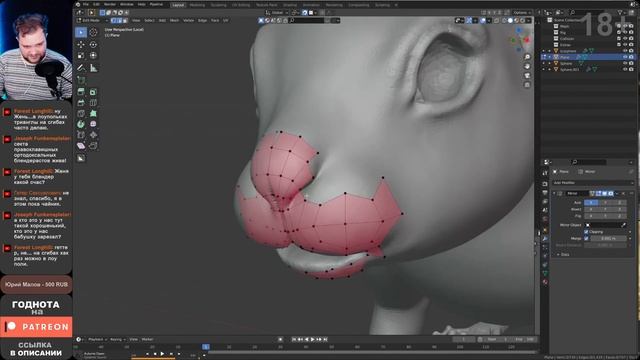
Task: Expand the Data subpanel
Action: point(558,255)
